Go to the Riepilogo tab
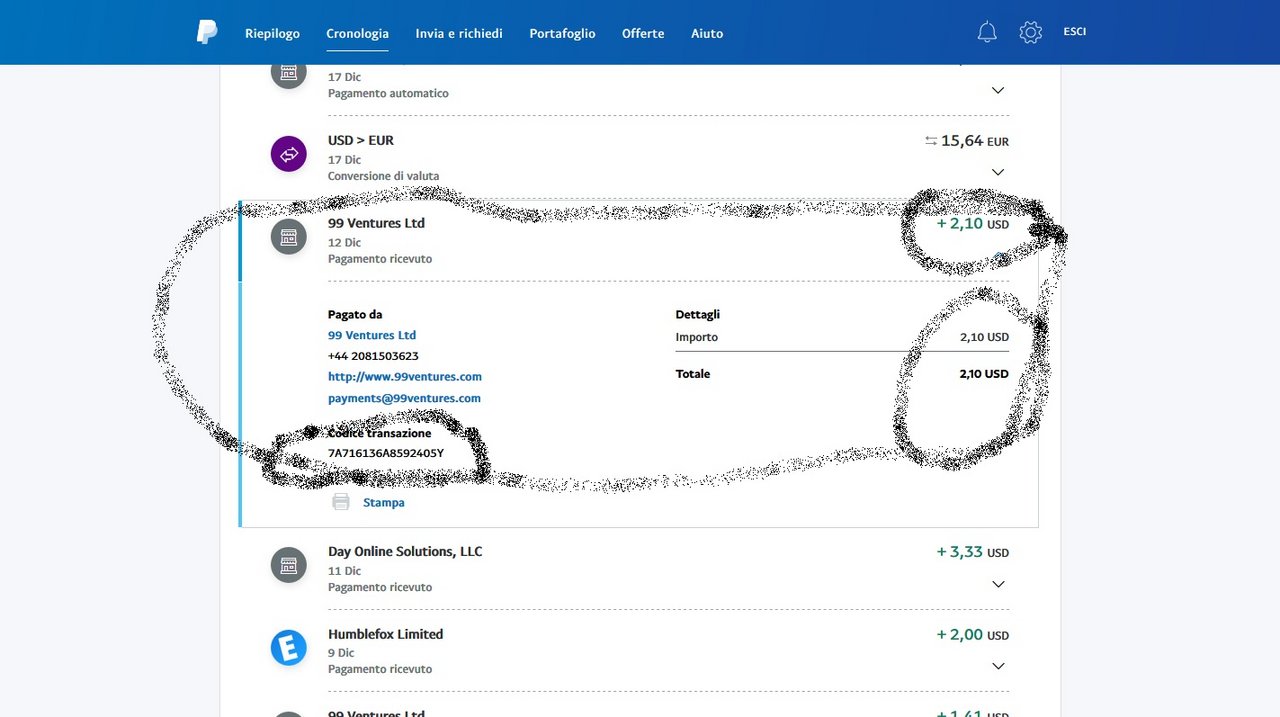 [272, 33]
